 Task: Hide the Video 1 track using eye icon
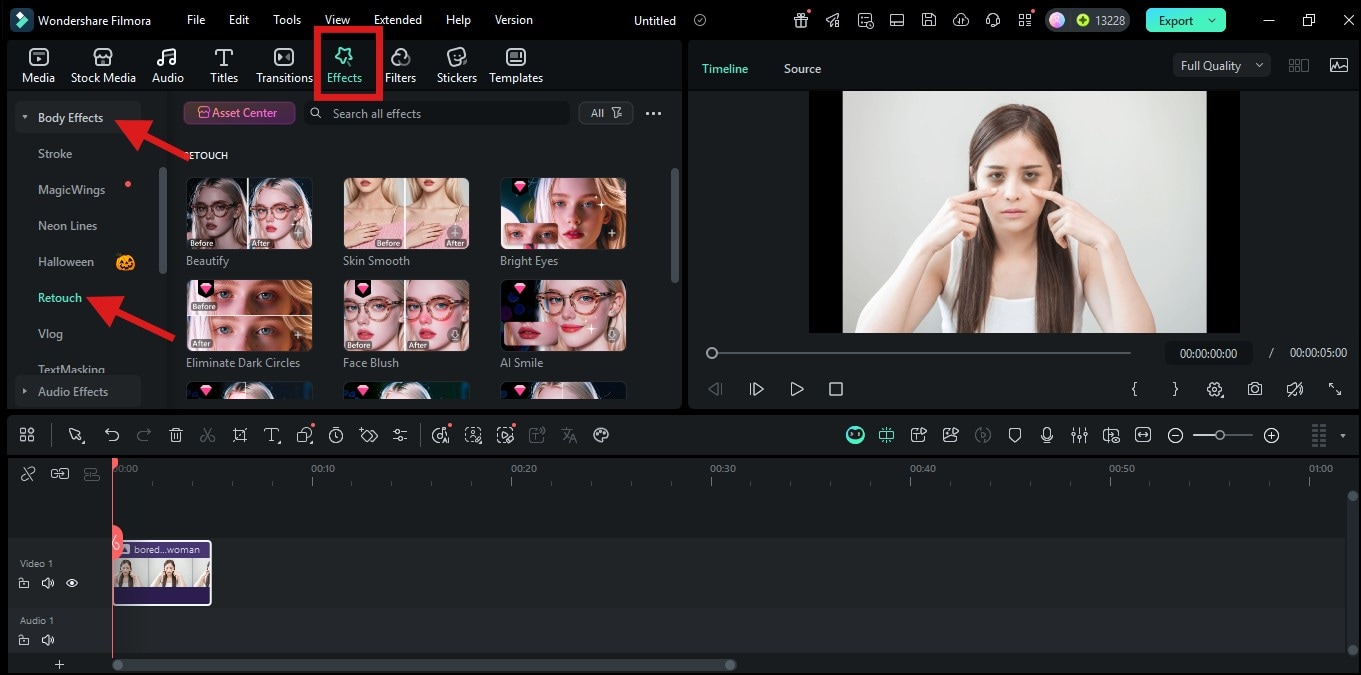[72, 583]
